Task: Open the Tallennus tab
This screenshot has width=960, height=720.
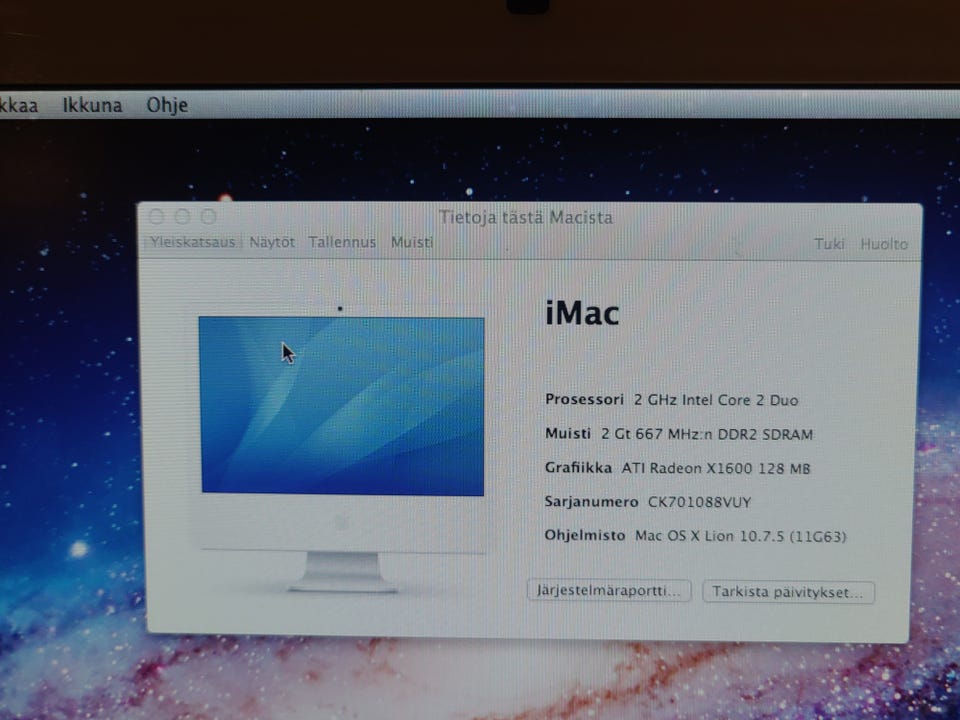Action: click(x=342, y=242)
